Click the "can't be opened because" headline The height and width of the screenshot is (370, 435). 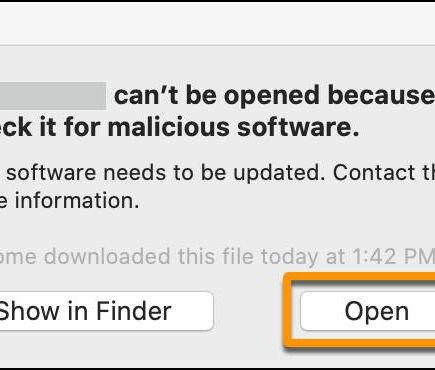274,96
